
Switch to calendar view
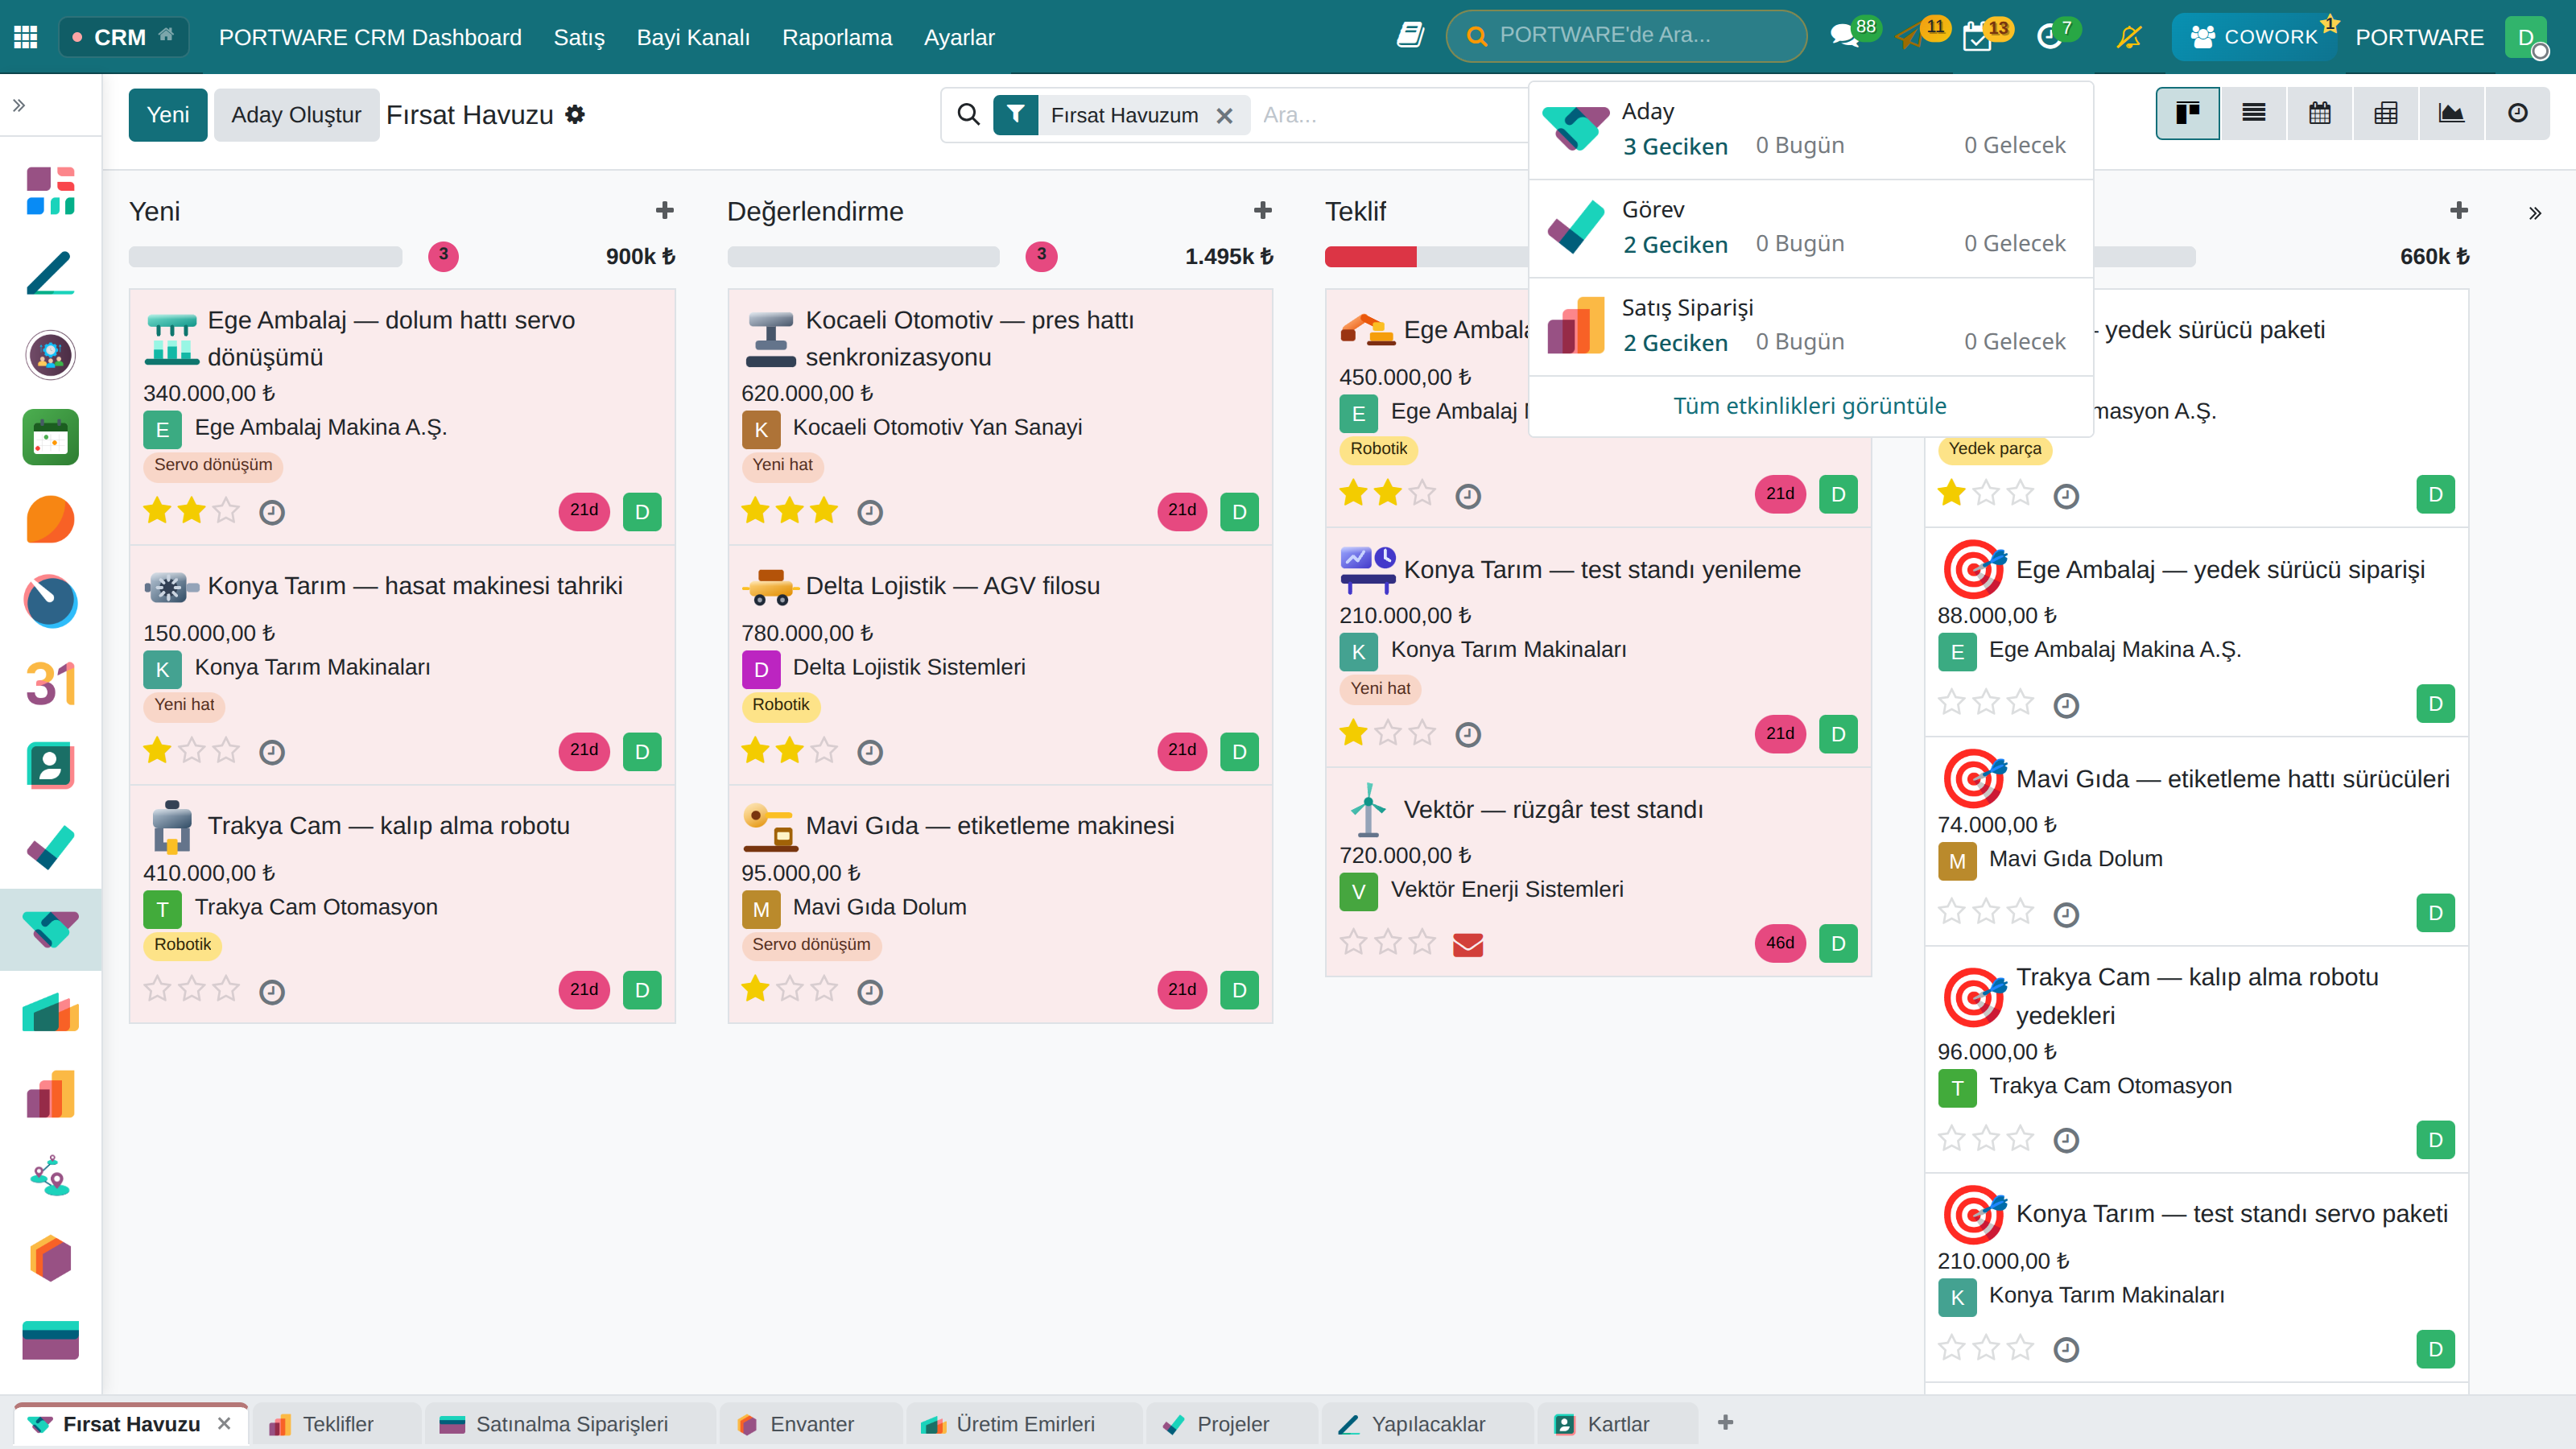[2319, 113]
